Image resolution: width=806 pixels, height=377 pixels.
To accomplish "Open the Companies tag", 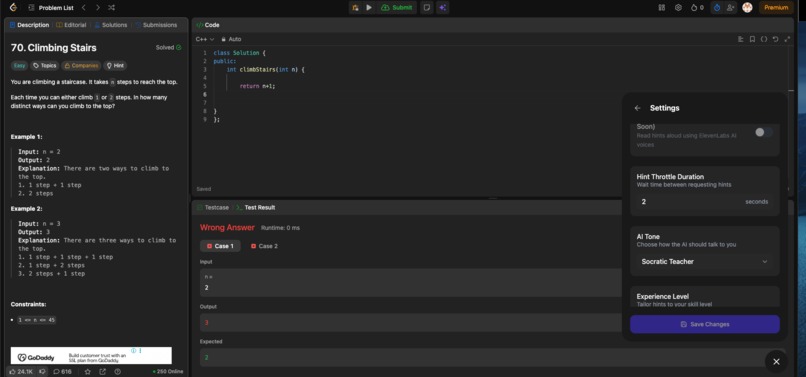I will 81,66.
